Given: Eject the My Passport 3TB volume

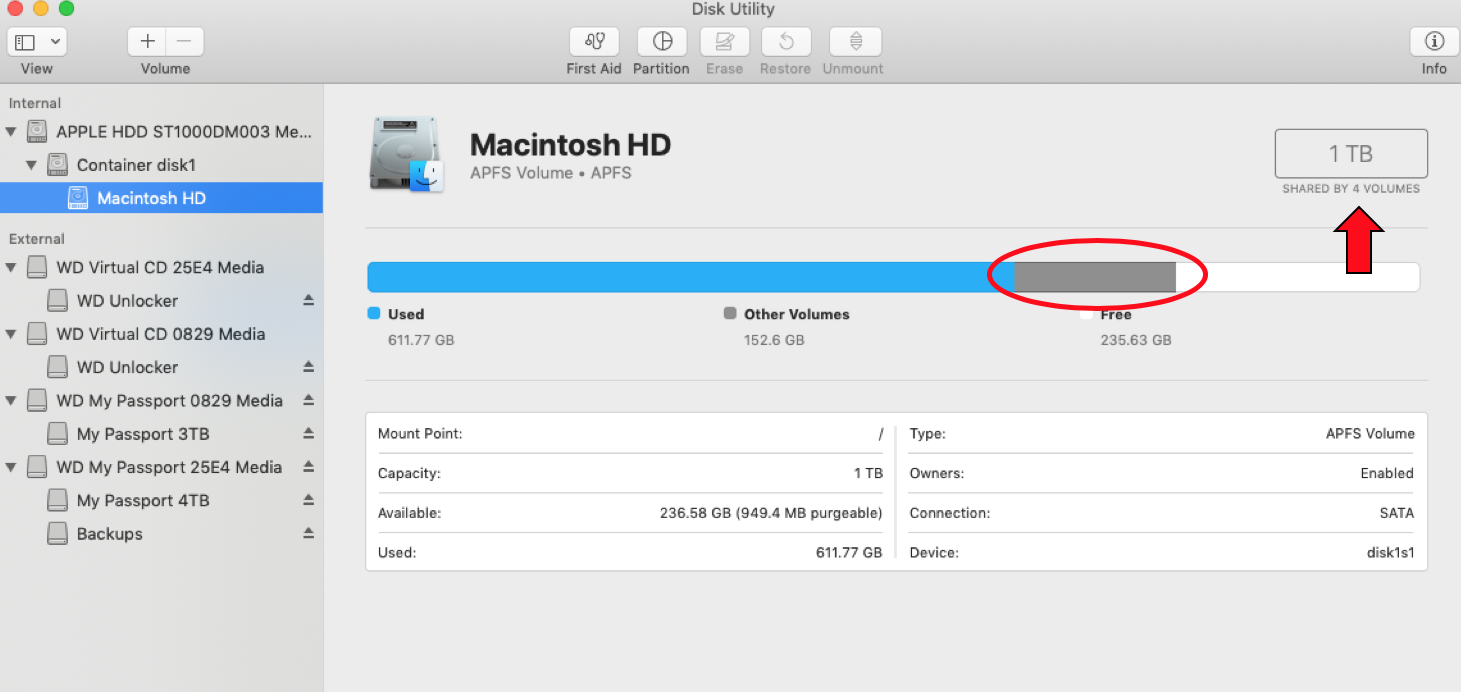Looking at the screenshot, I should [x=309, y=434].
